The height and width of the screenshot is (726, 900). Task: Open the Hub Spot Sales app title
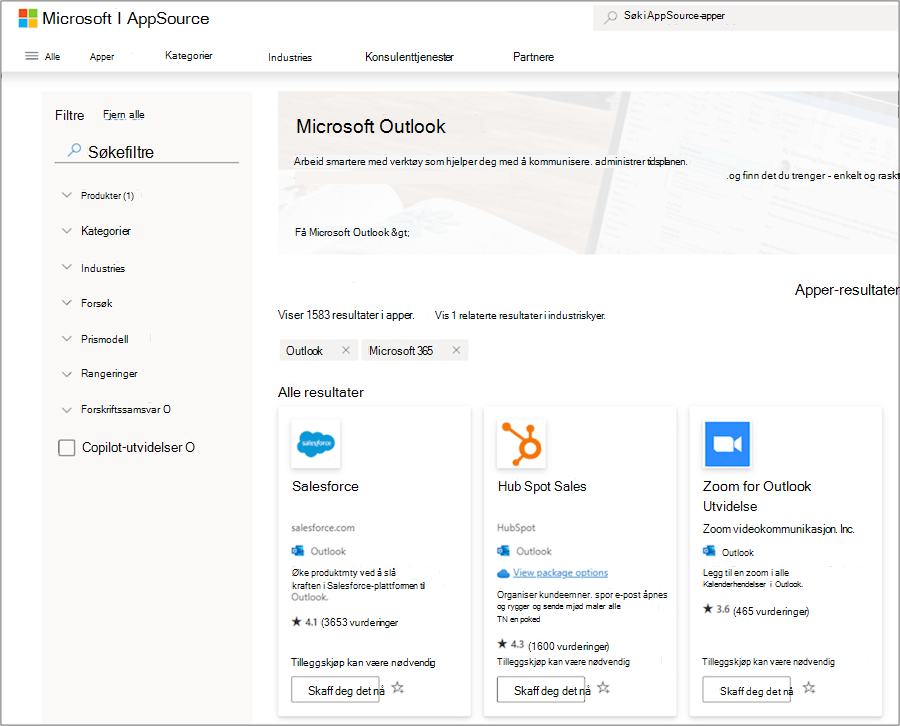542,486
